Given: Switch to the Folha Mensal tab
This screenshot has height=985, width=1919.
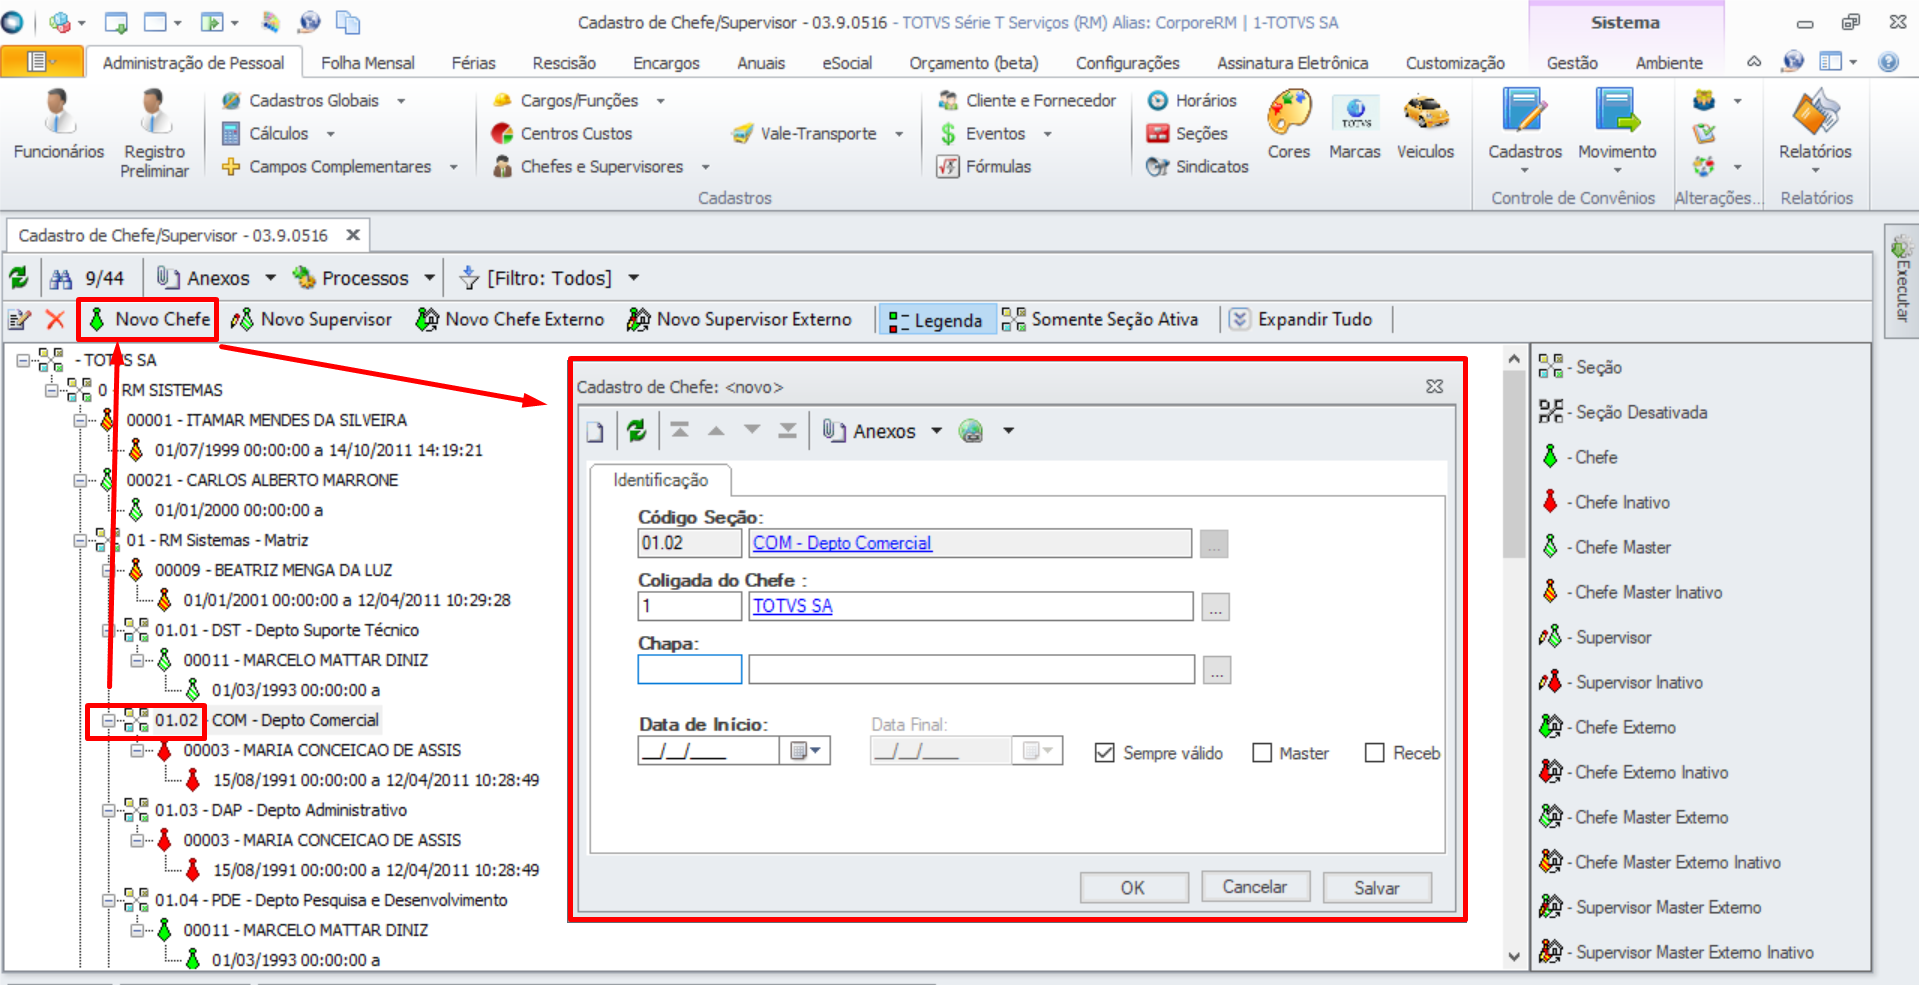Looking at the screenshot, I should pos(367,63).
